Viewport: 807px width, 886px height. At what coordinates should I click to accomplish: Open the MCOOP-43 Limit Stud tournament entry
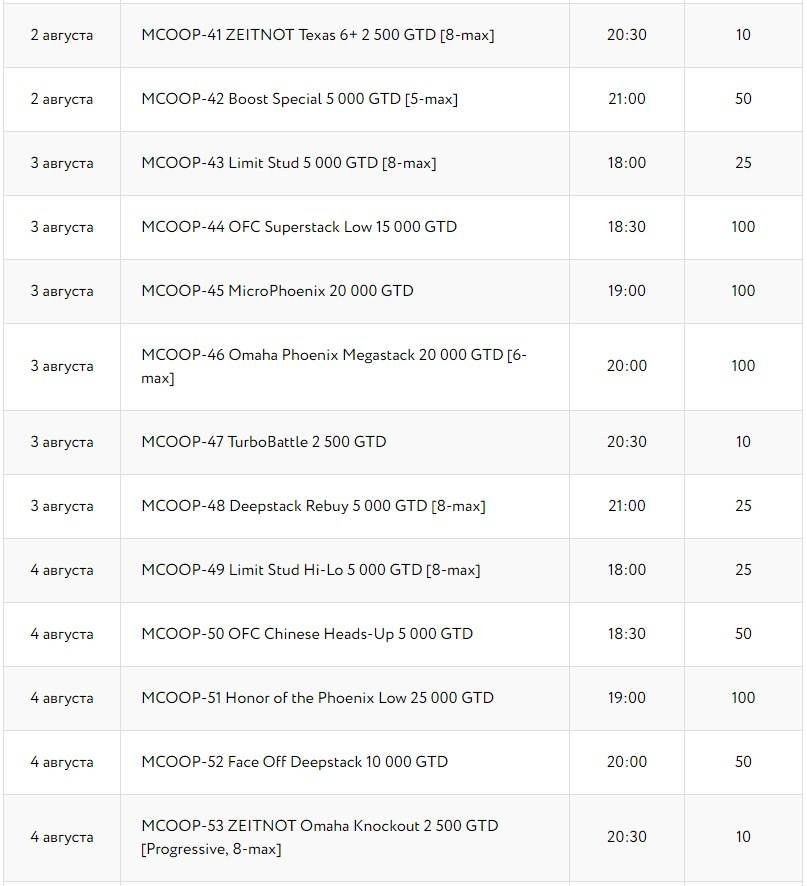(x=288, y=163)
